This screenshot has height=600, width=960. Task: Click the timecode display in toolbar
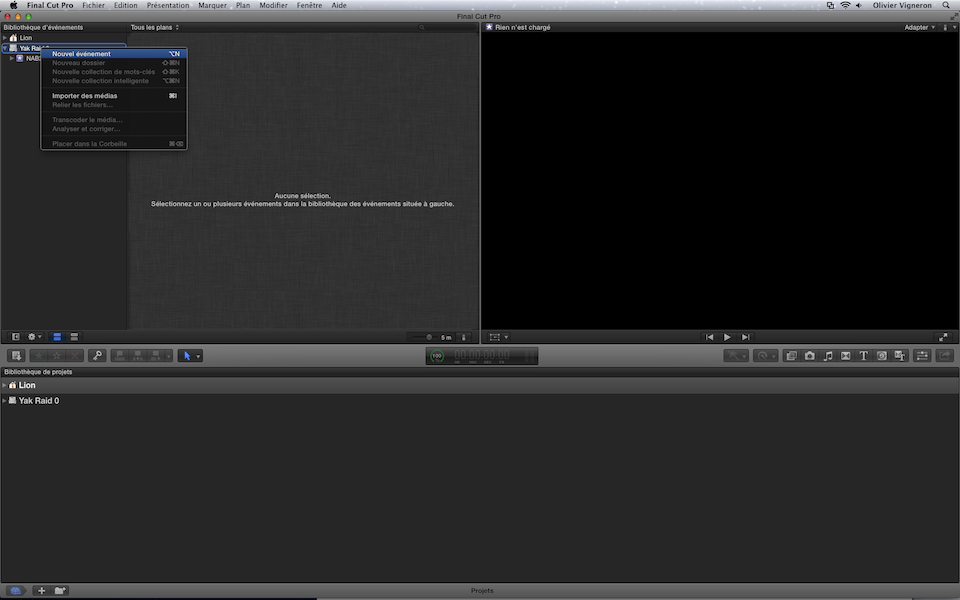pyautogui.click(x=482, y=356)
